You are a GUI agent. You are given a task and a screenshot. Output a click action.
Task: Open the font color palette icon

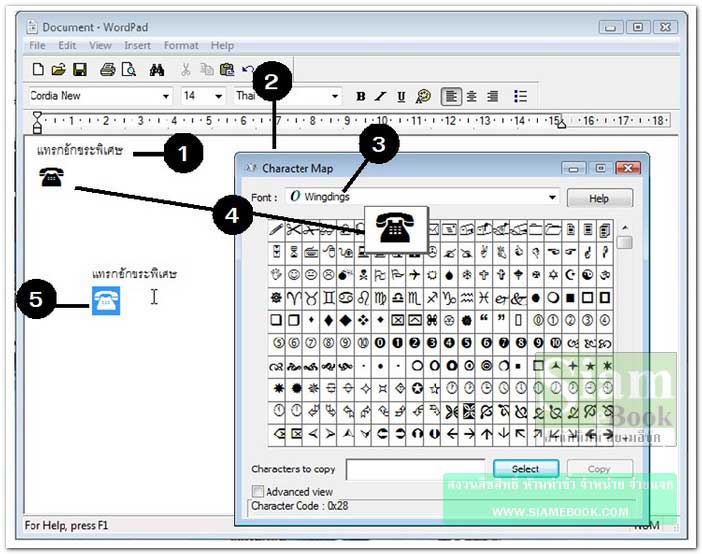pyautogui.click(x=423, y=96)
